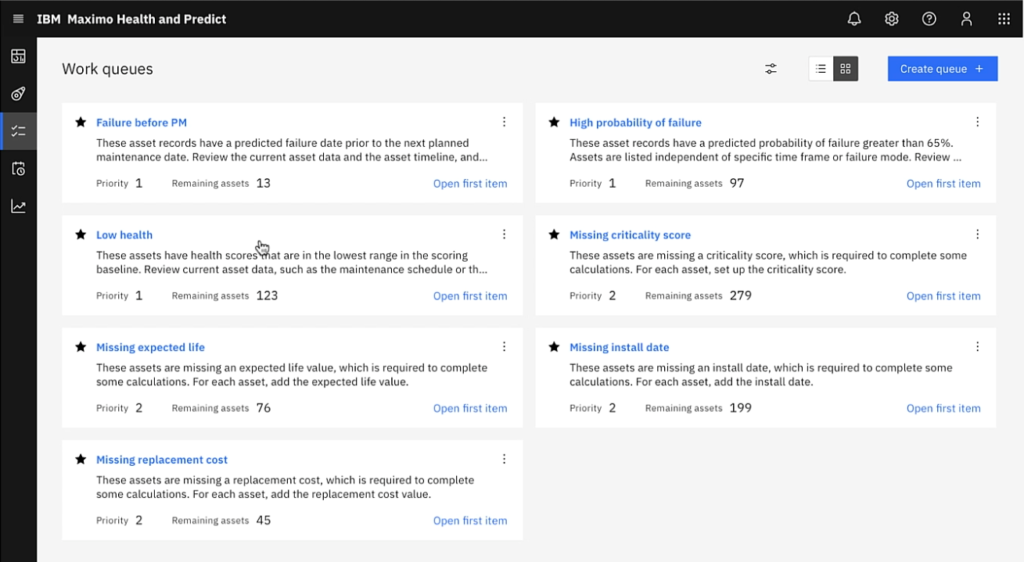Screen dimensions: 1024x562
Task: Open the charts icon in sidebar
Action: click(x=18, y=206)
